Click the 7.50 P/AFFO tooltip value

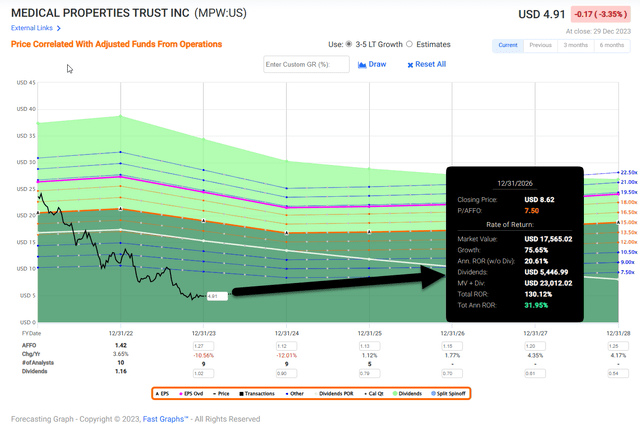pos(532,211)
